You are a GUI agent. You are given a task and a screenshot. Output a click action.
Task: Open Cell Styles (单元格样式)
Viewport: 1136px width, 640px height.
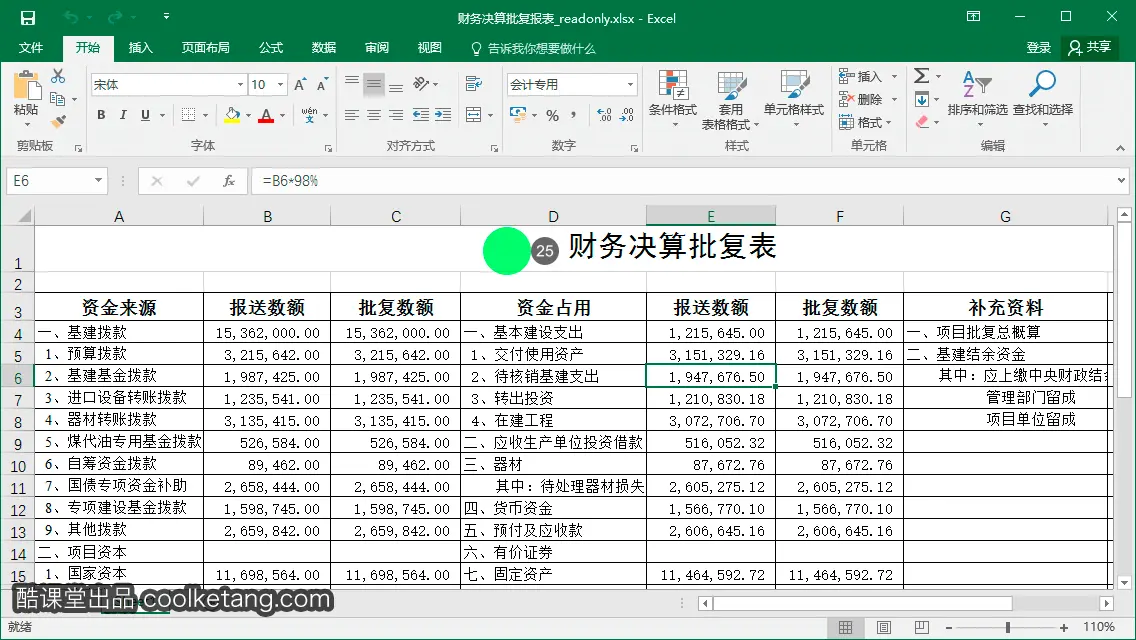pos(794,99)
